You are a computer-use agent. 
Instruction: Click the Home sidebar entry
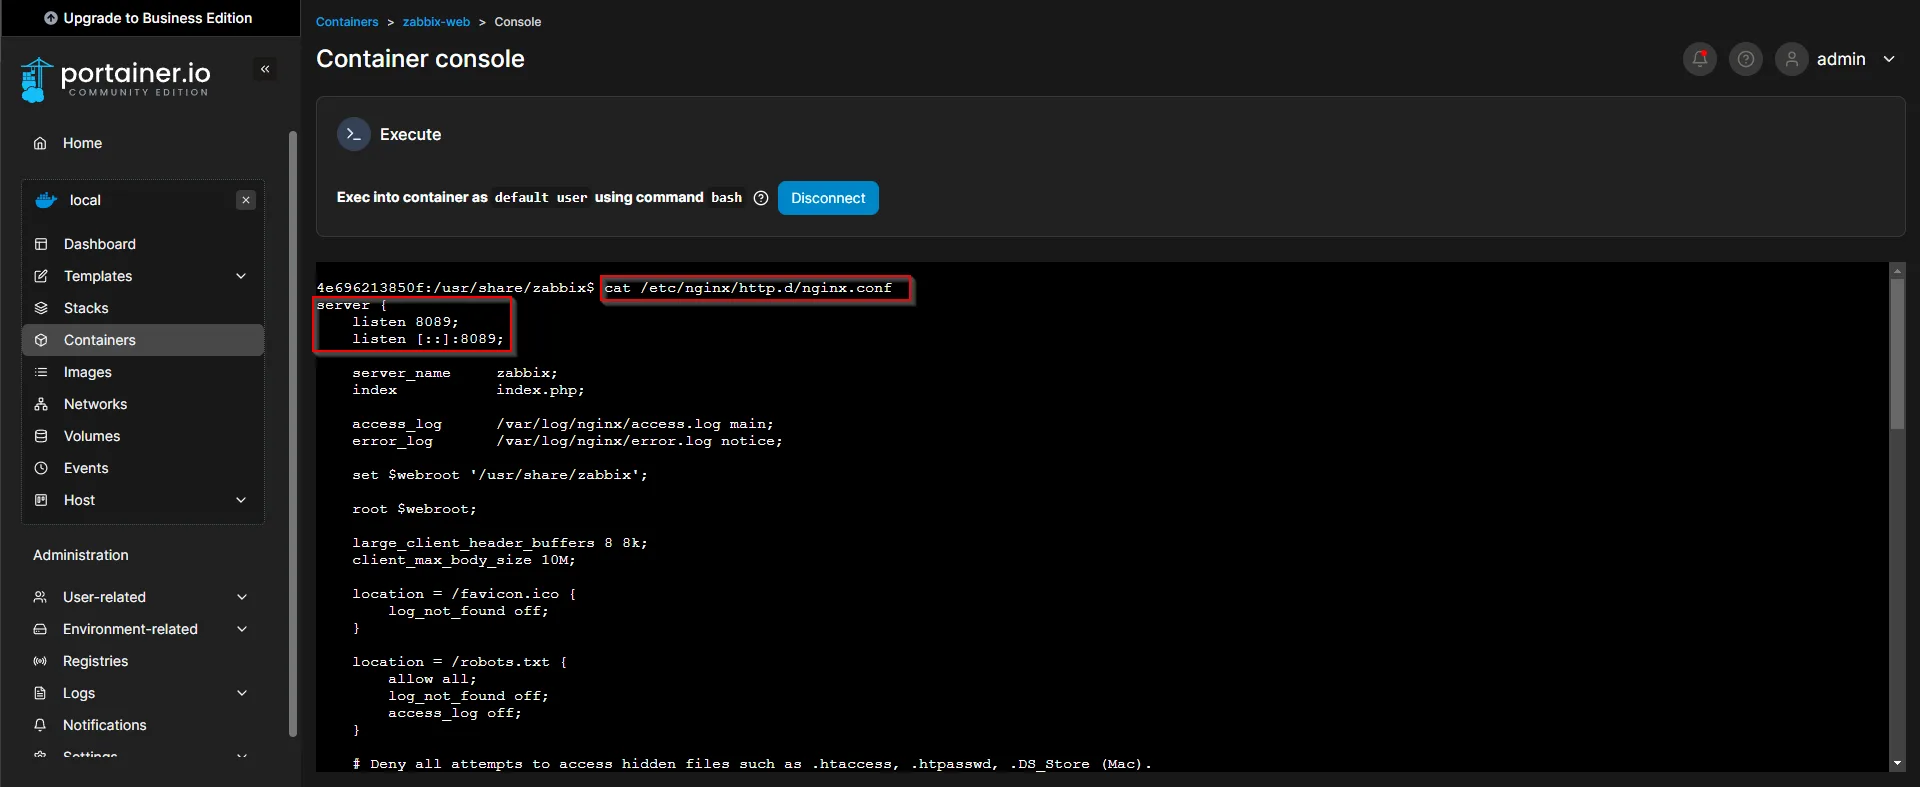[143, 143]
